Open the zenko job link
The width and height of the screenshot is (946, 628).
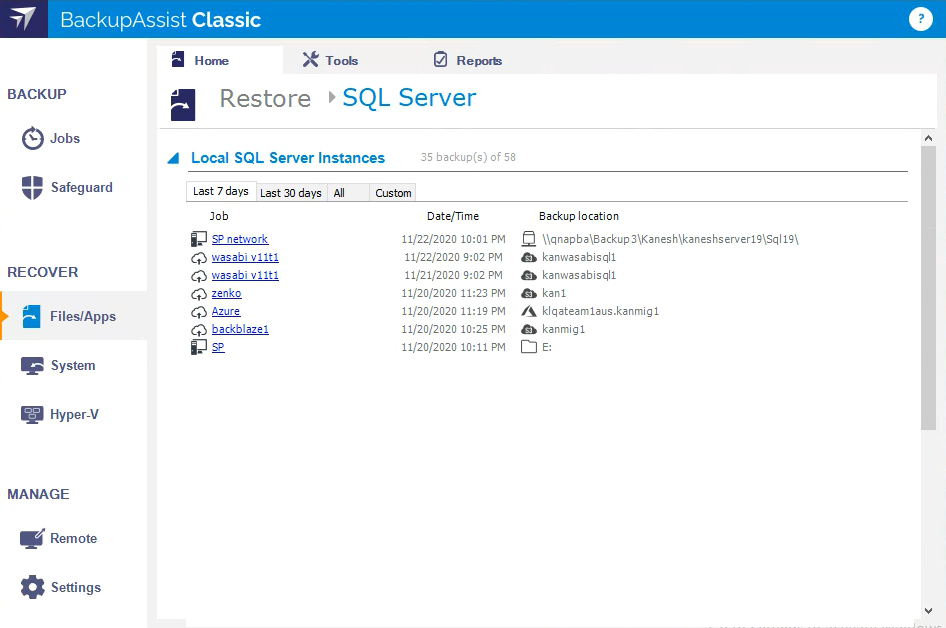[226, 293]
